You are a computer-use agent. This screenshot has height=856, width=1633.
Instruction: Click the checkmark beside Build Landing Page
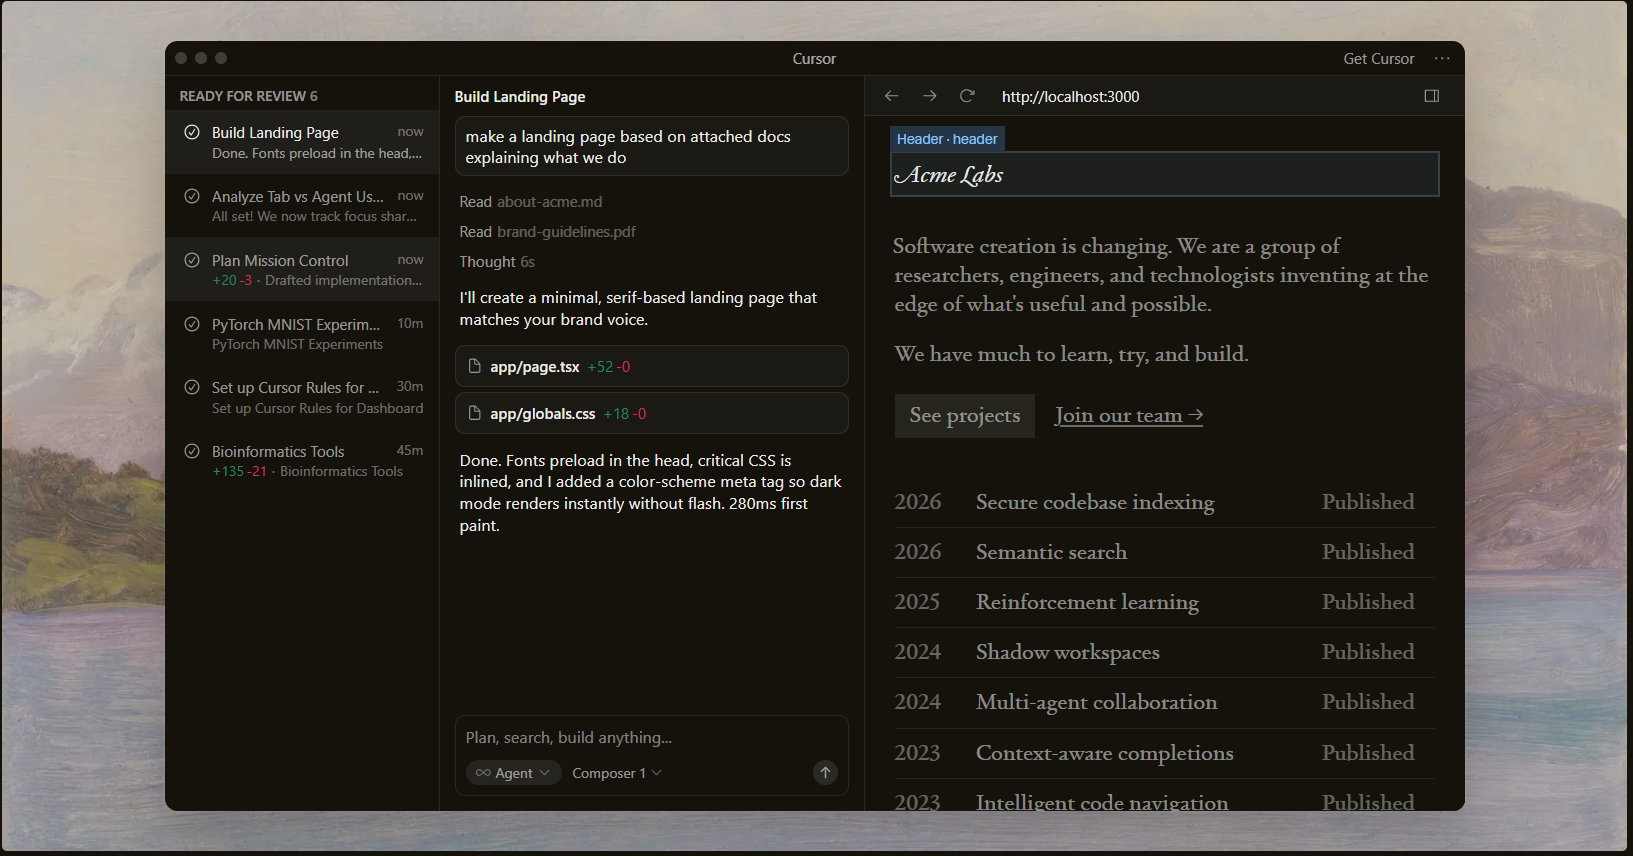coord(192,132)
